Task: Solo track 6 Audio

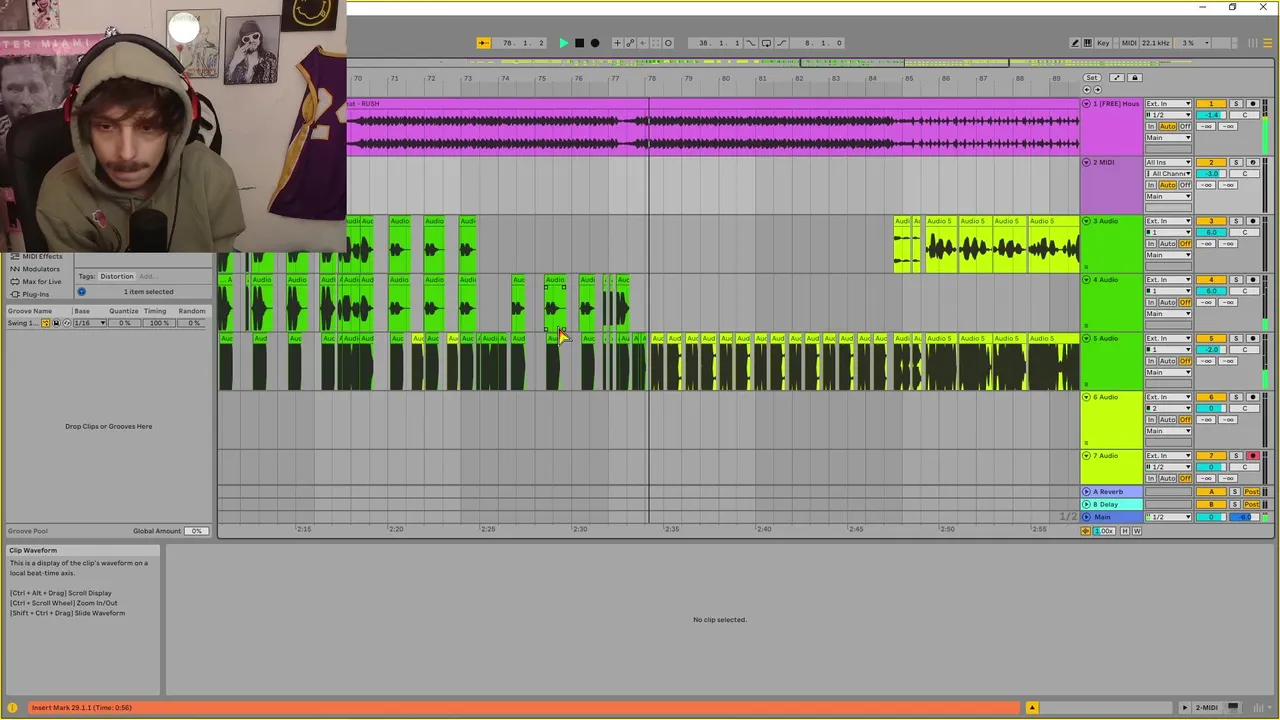Action: 1236,397
